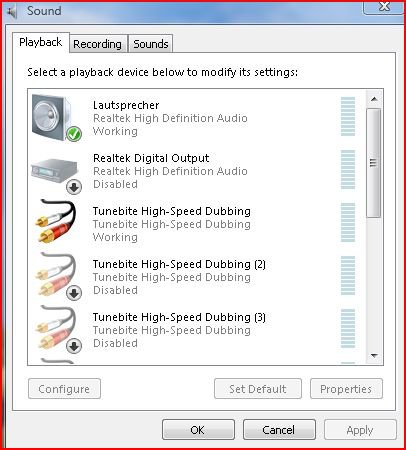The width and height of the screenshot is (406, 450).
Task: Click the level meter beside Lautsprecher
Action: click(x=348, y=117)
